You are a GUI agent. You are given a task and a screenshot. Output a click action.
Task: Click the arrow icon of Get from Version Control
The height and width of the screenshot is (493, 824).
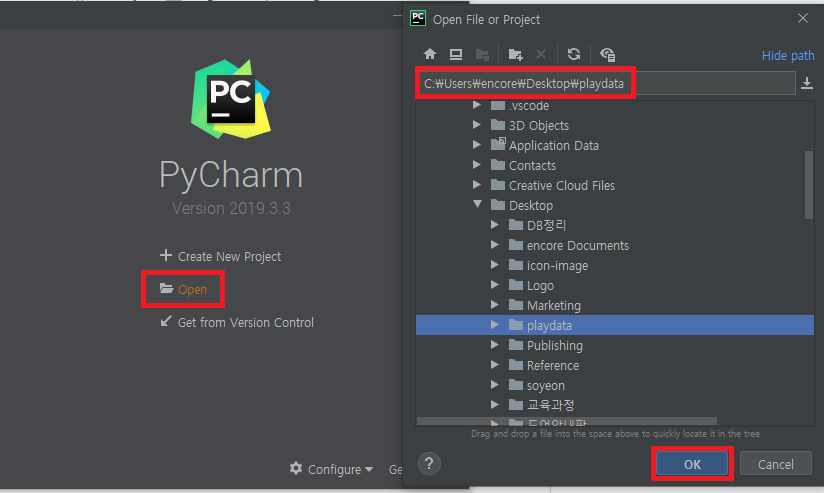tap(166, 321)
